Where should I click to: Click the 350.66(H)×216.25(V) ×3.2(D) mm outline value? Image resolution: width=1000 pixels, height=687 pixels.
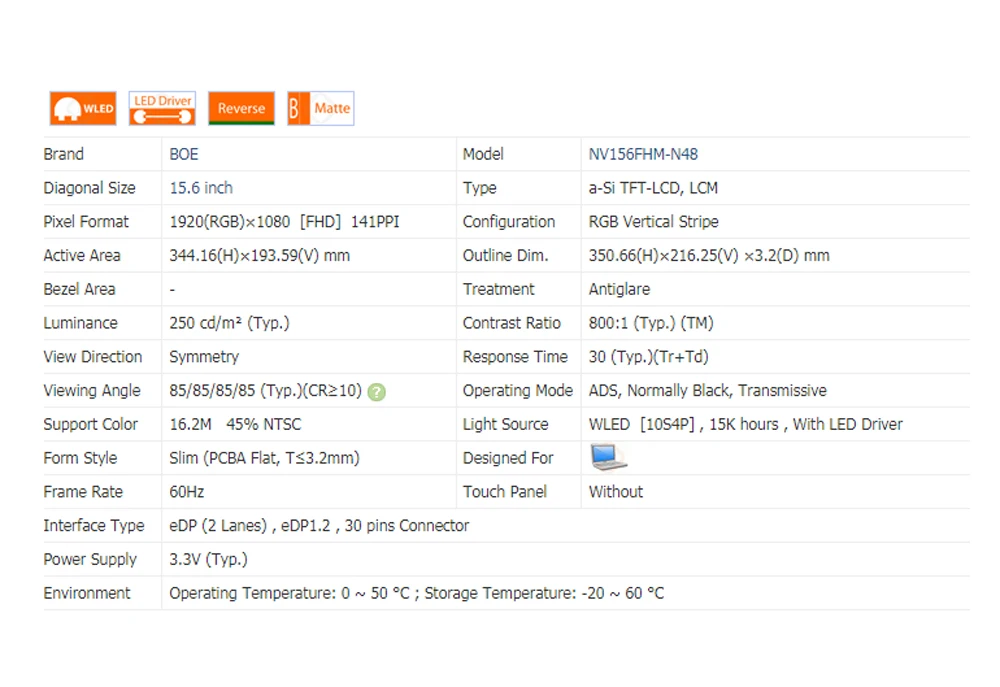coord(709,256)
